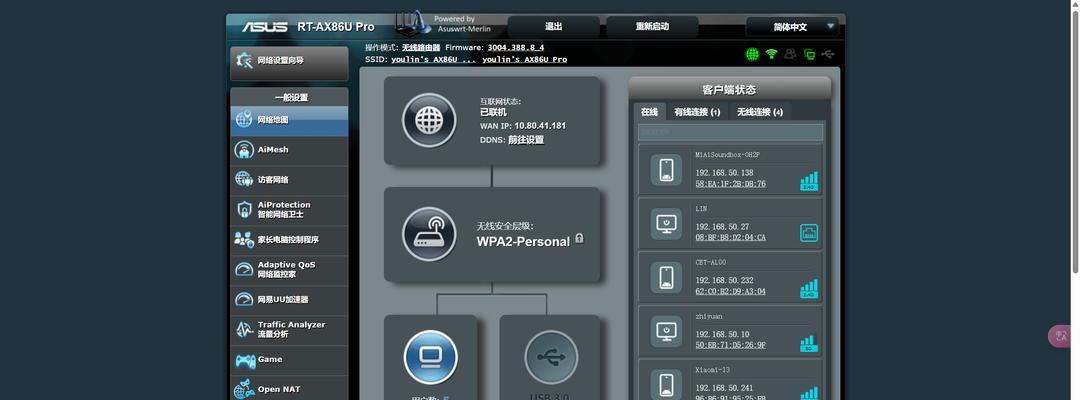Open the 简体中文 language dropdown
This screenshot has width=1080, height=400.
coord(792,27)
